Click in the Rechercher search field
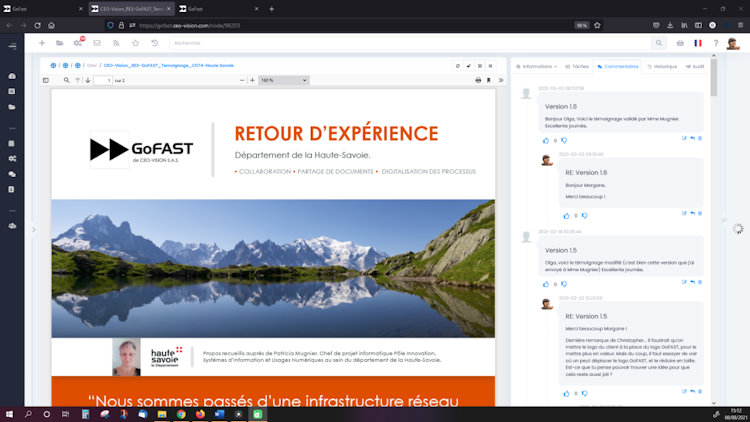 coord(410,43)
